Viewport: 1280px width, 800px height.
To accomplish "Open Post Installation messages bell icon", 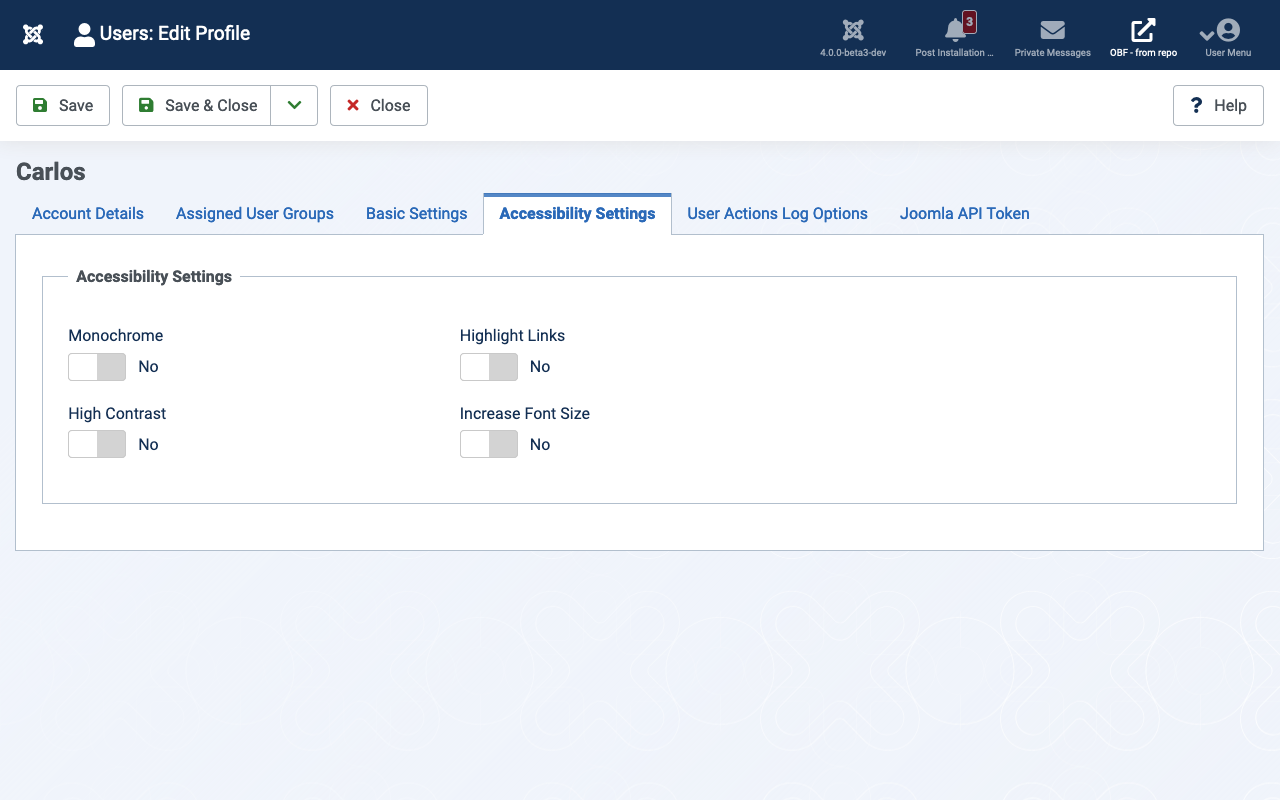I will [955, 32].
